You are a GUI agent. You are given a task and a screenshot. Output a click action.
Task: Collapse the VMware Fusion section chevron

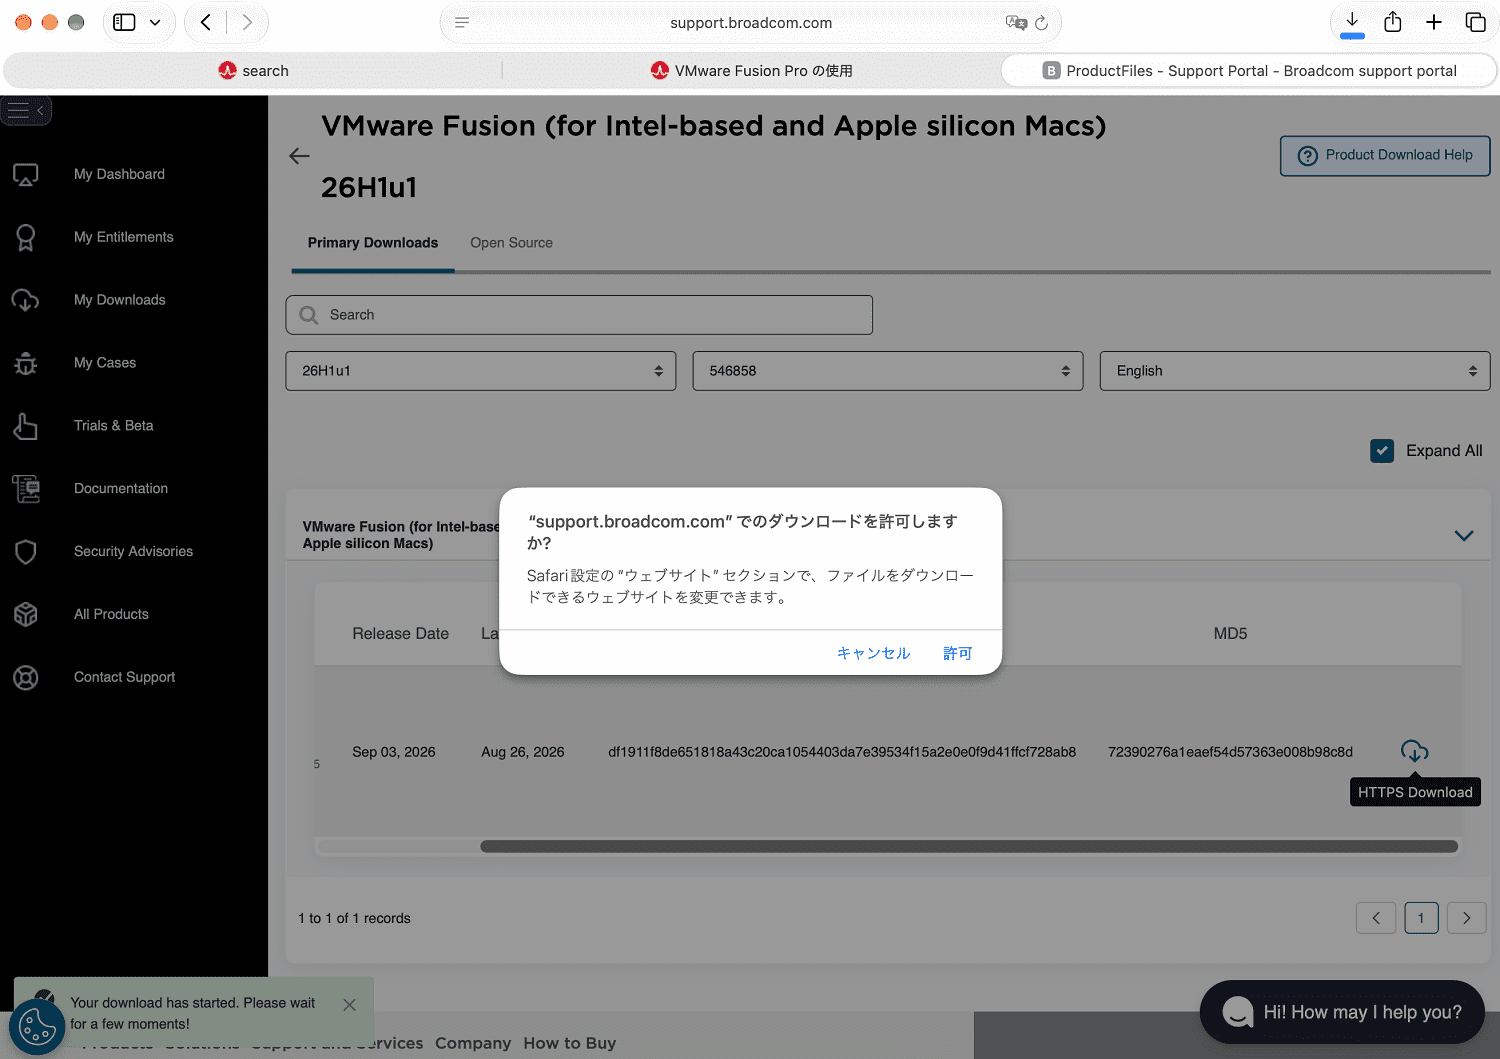1464,536
